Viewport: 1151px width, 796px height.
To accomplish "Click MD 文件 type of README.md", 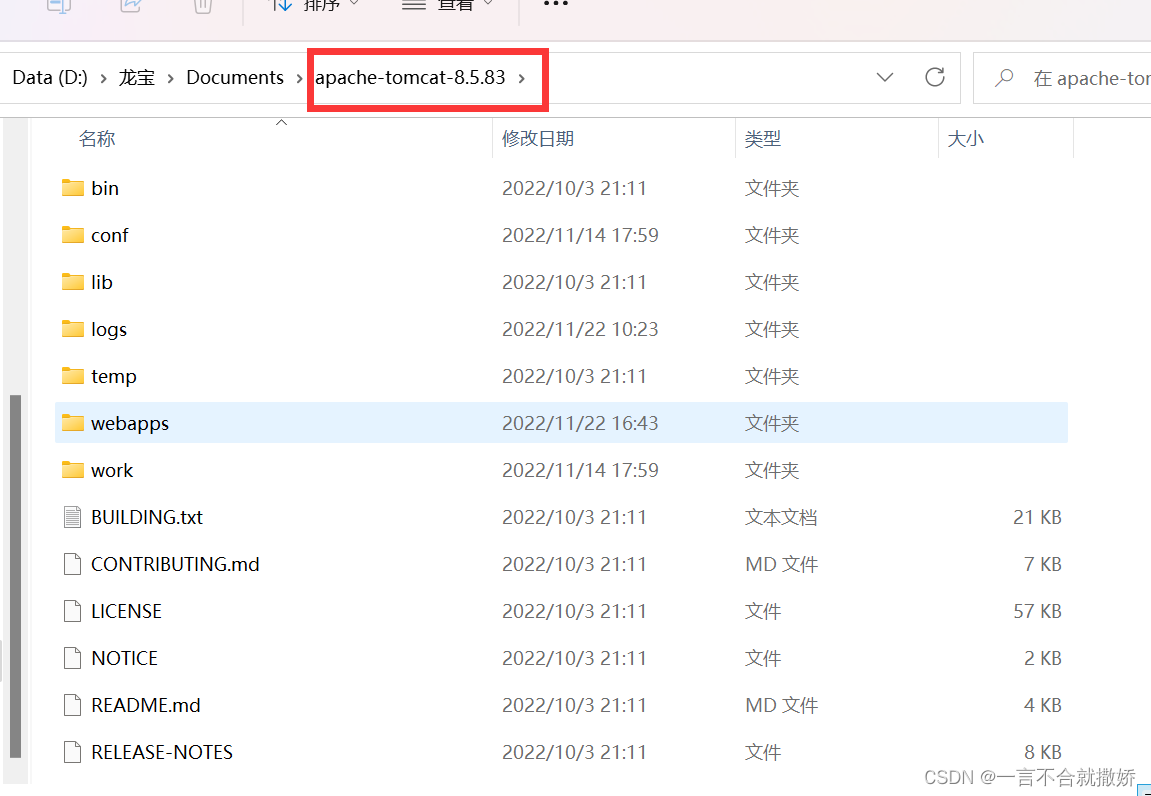I will pyautogui.click(x=782, y=705).
